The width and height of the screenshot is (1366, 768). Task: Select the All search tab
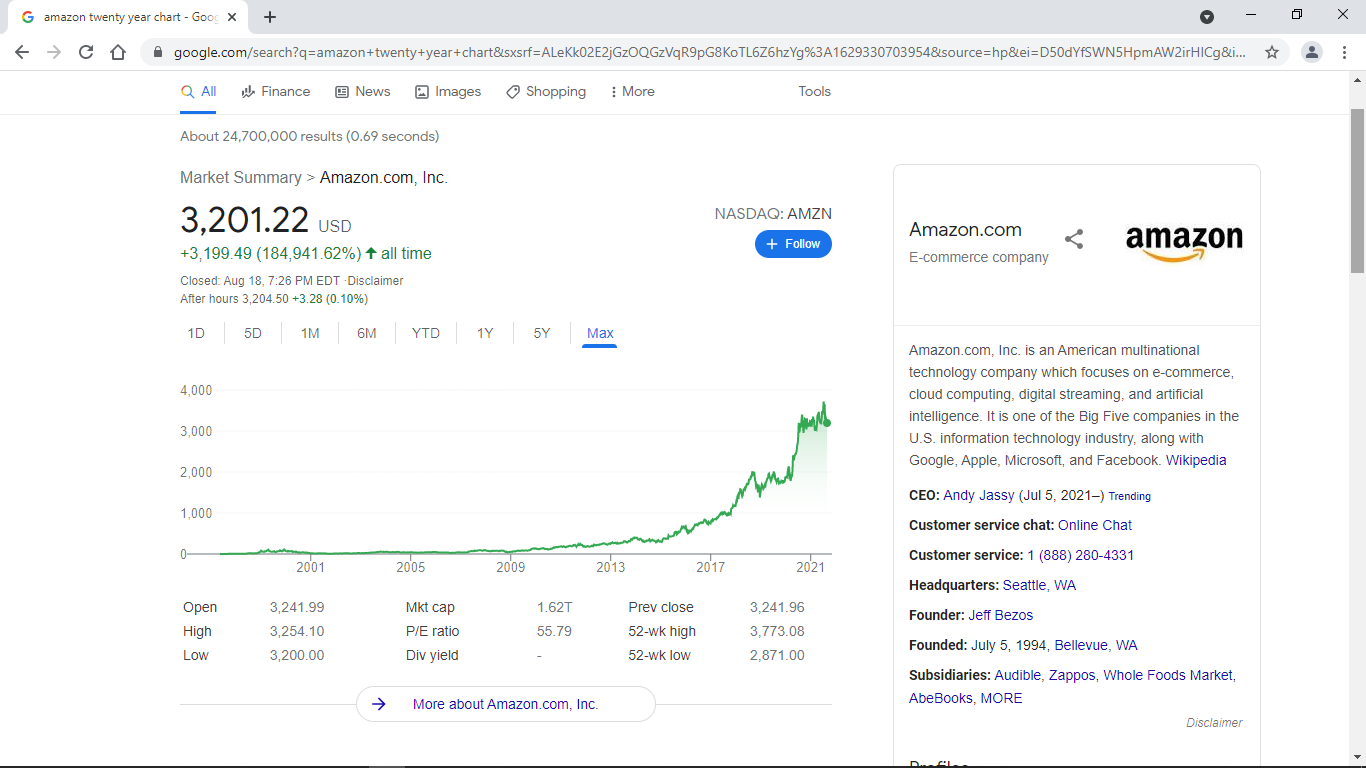pyautogui.click(x=199, y=91)
